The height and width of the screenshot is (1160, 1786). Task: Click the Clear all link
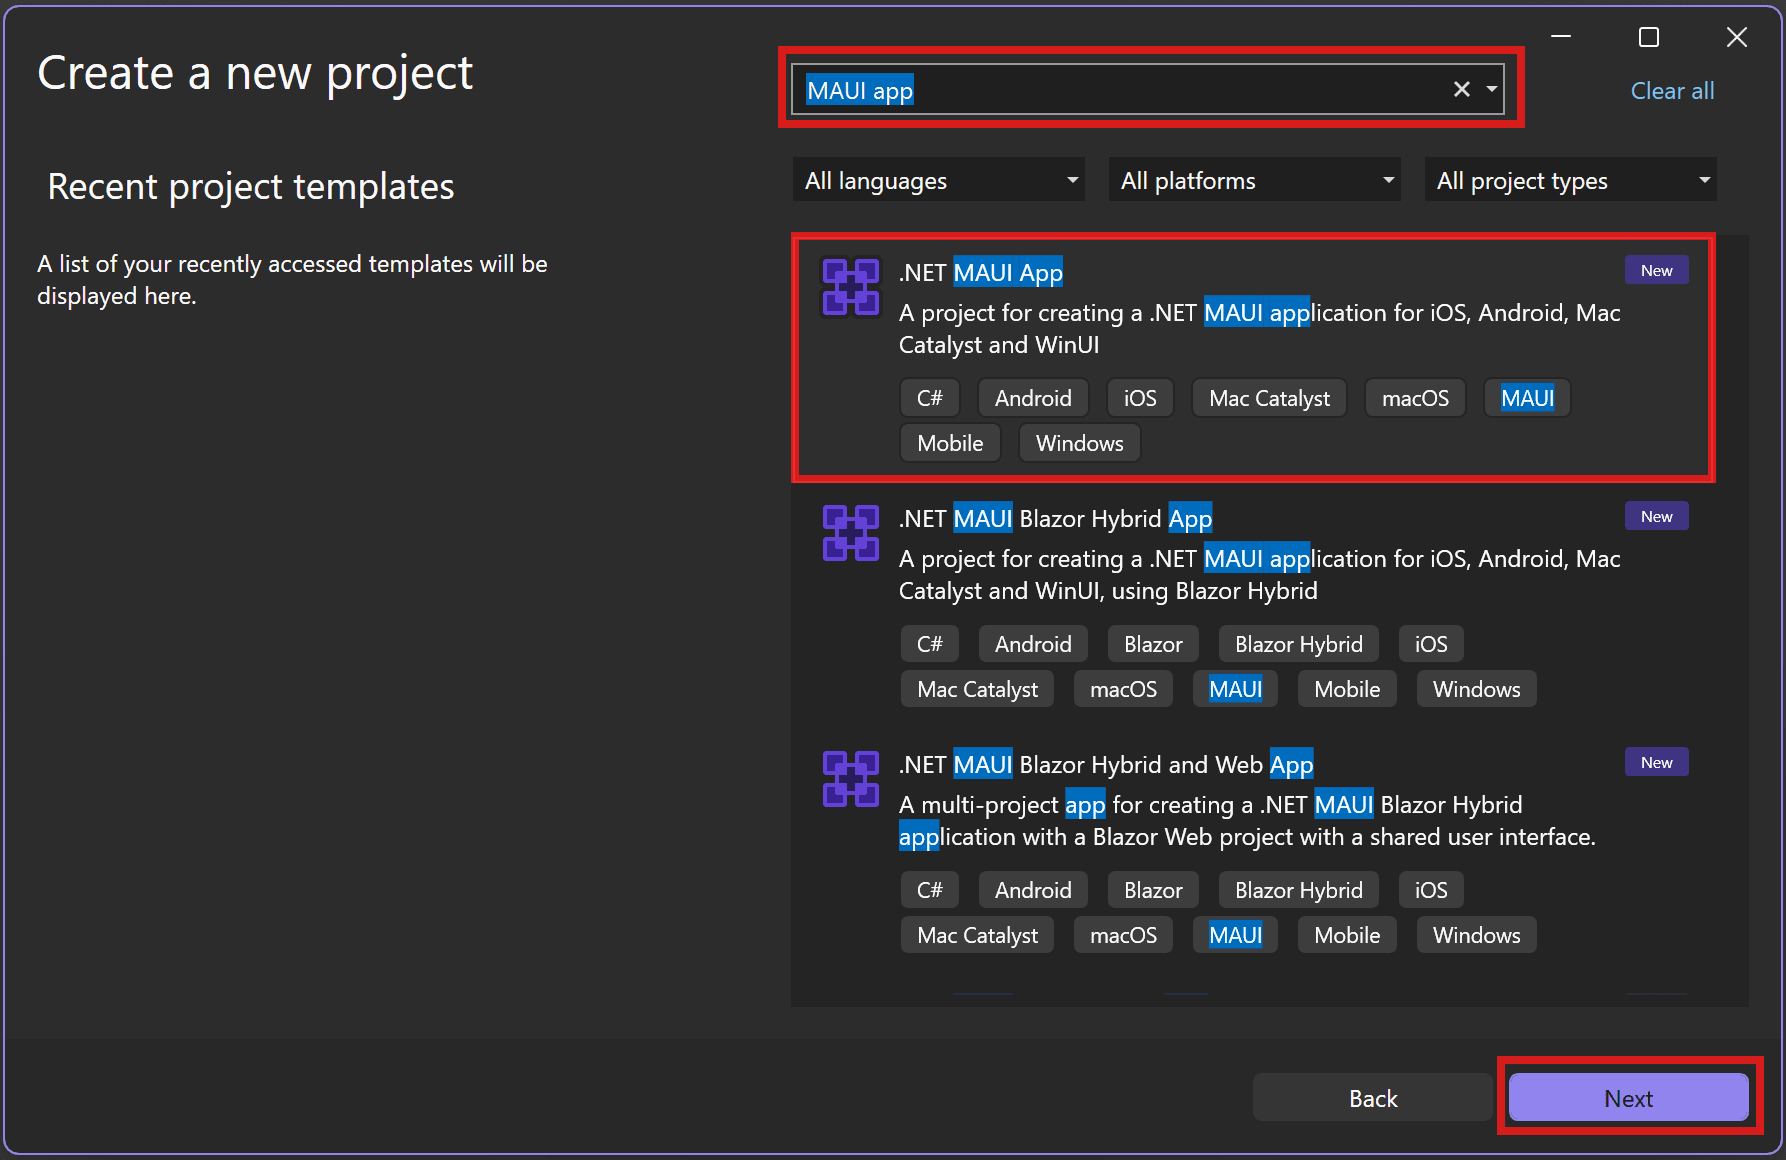point(1672,91)
